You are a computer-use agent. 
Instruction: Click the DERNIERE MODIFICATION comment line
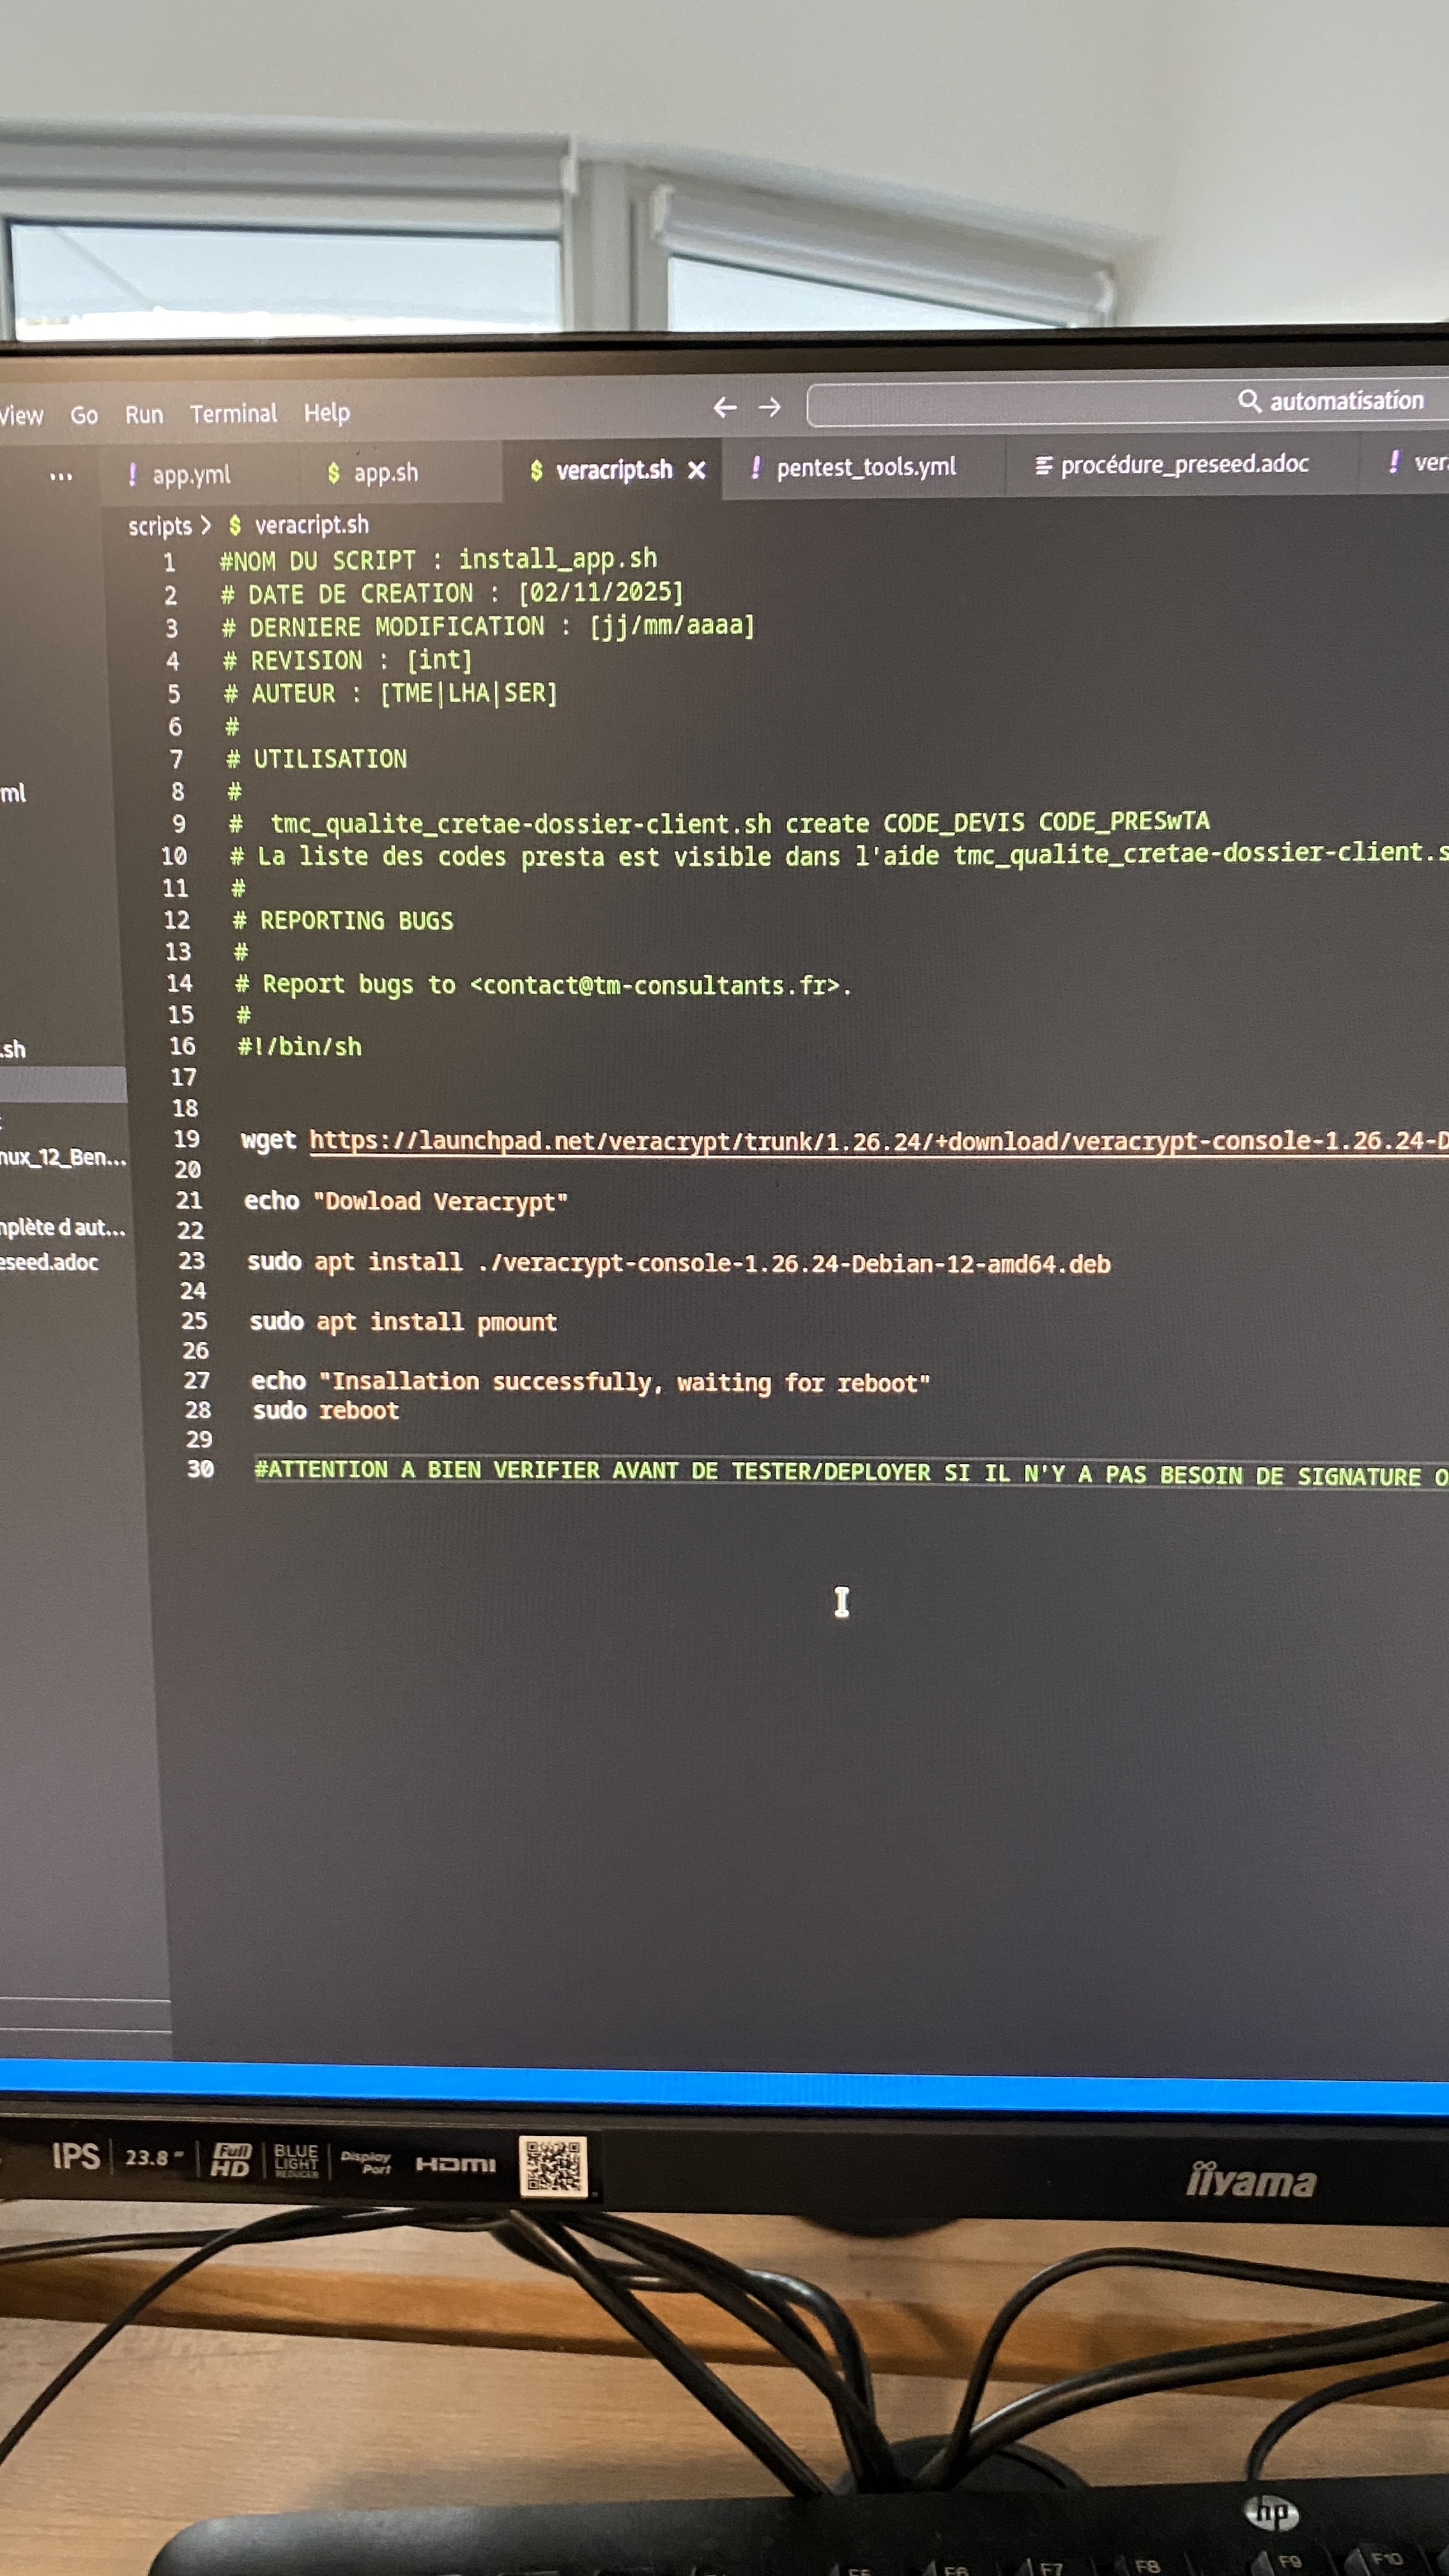[x=488, y=626]
